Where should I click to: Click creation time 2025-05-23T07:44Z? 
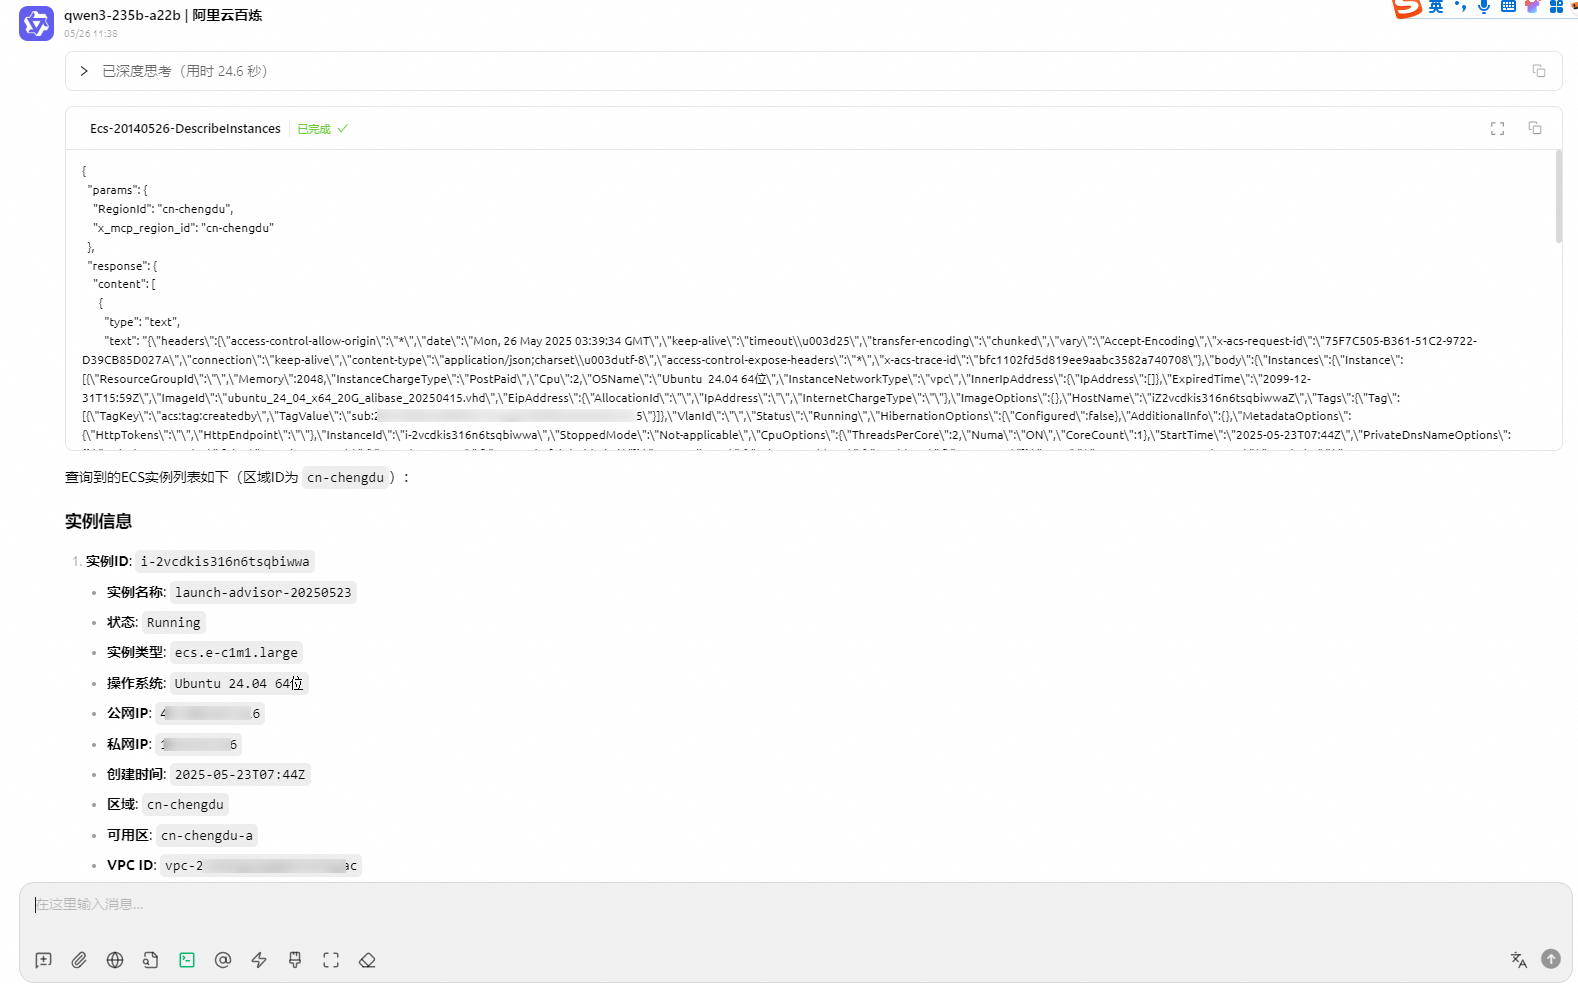point(240,775)
